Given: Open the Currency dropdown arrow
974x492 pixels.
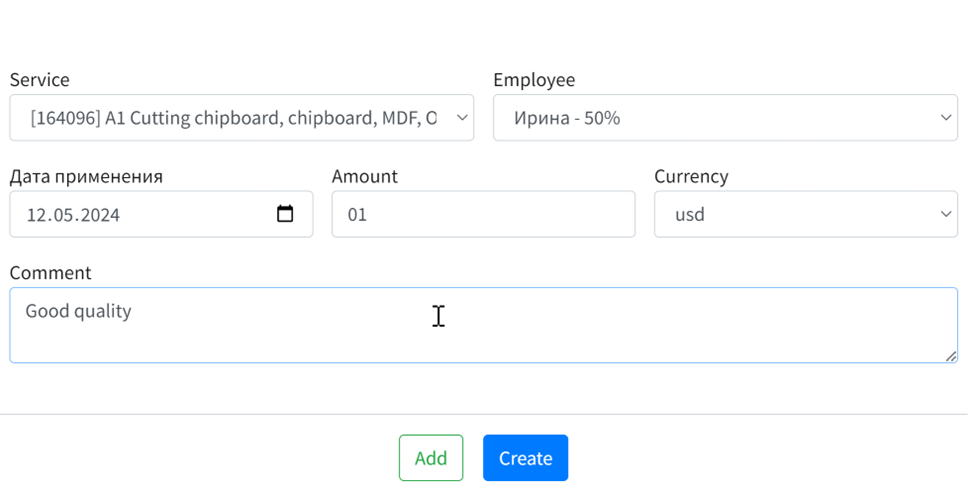Looking at the screenshot, I should [x=945, y=214].
